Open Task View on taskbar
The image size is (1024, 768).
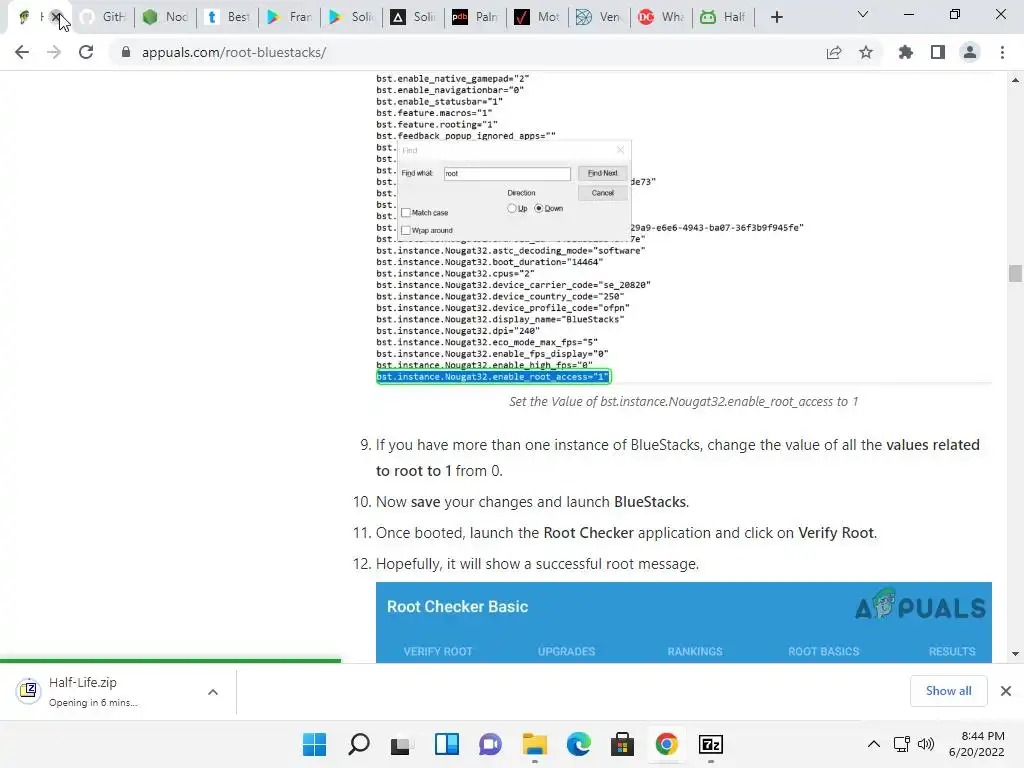pos(402,744)
